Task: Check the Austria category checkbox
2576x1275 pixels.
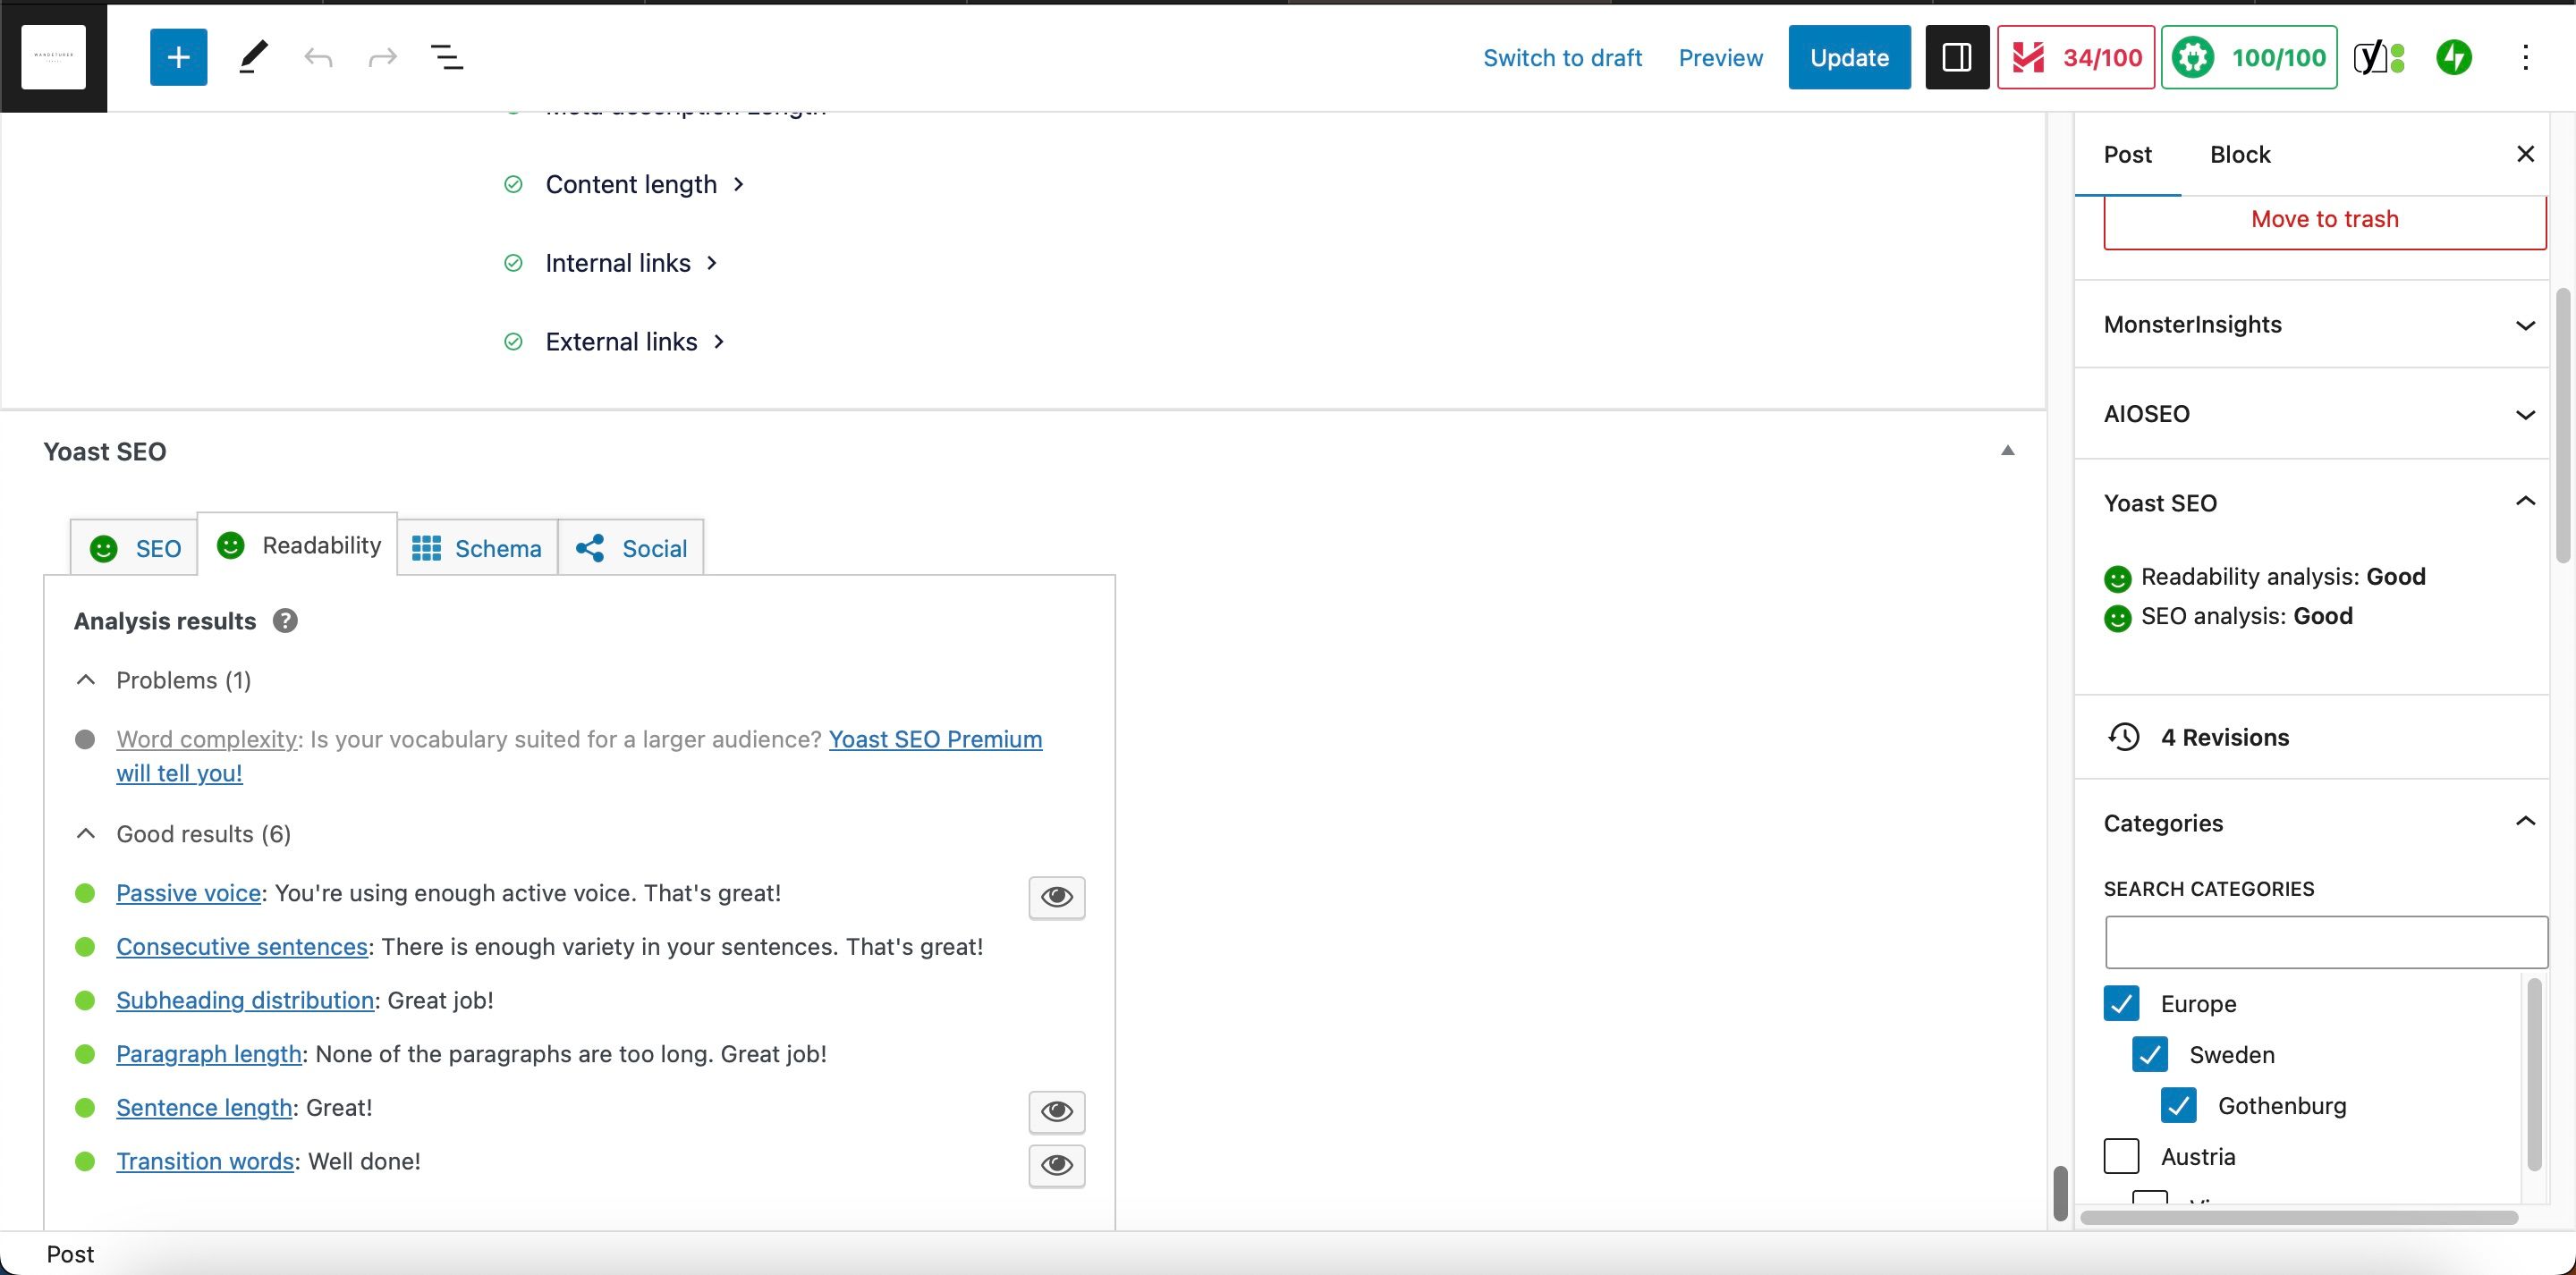Action: (2121, 1156)
